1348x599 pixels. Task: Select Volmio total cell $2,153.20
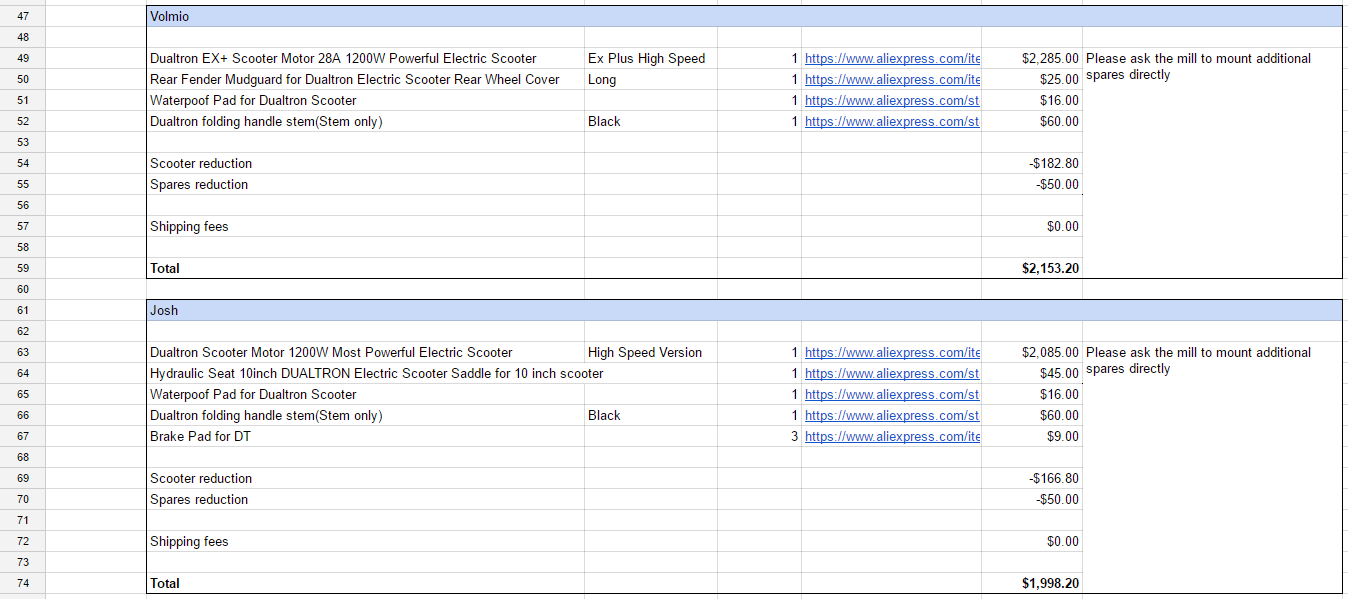click(x=1032, y=269)
